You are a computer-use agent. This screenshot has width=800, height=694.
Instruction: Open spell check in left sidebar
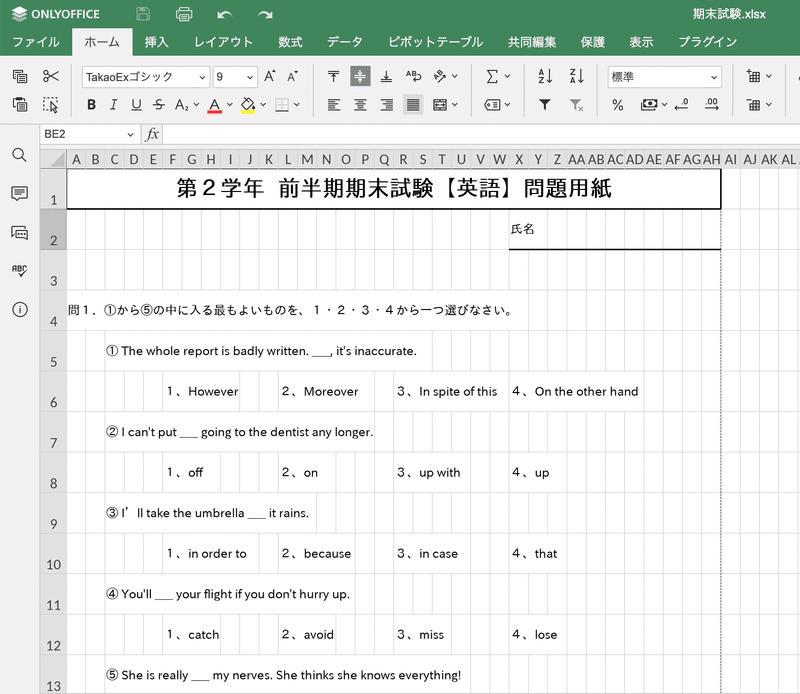pyautogui.click(x=19, y=270)
